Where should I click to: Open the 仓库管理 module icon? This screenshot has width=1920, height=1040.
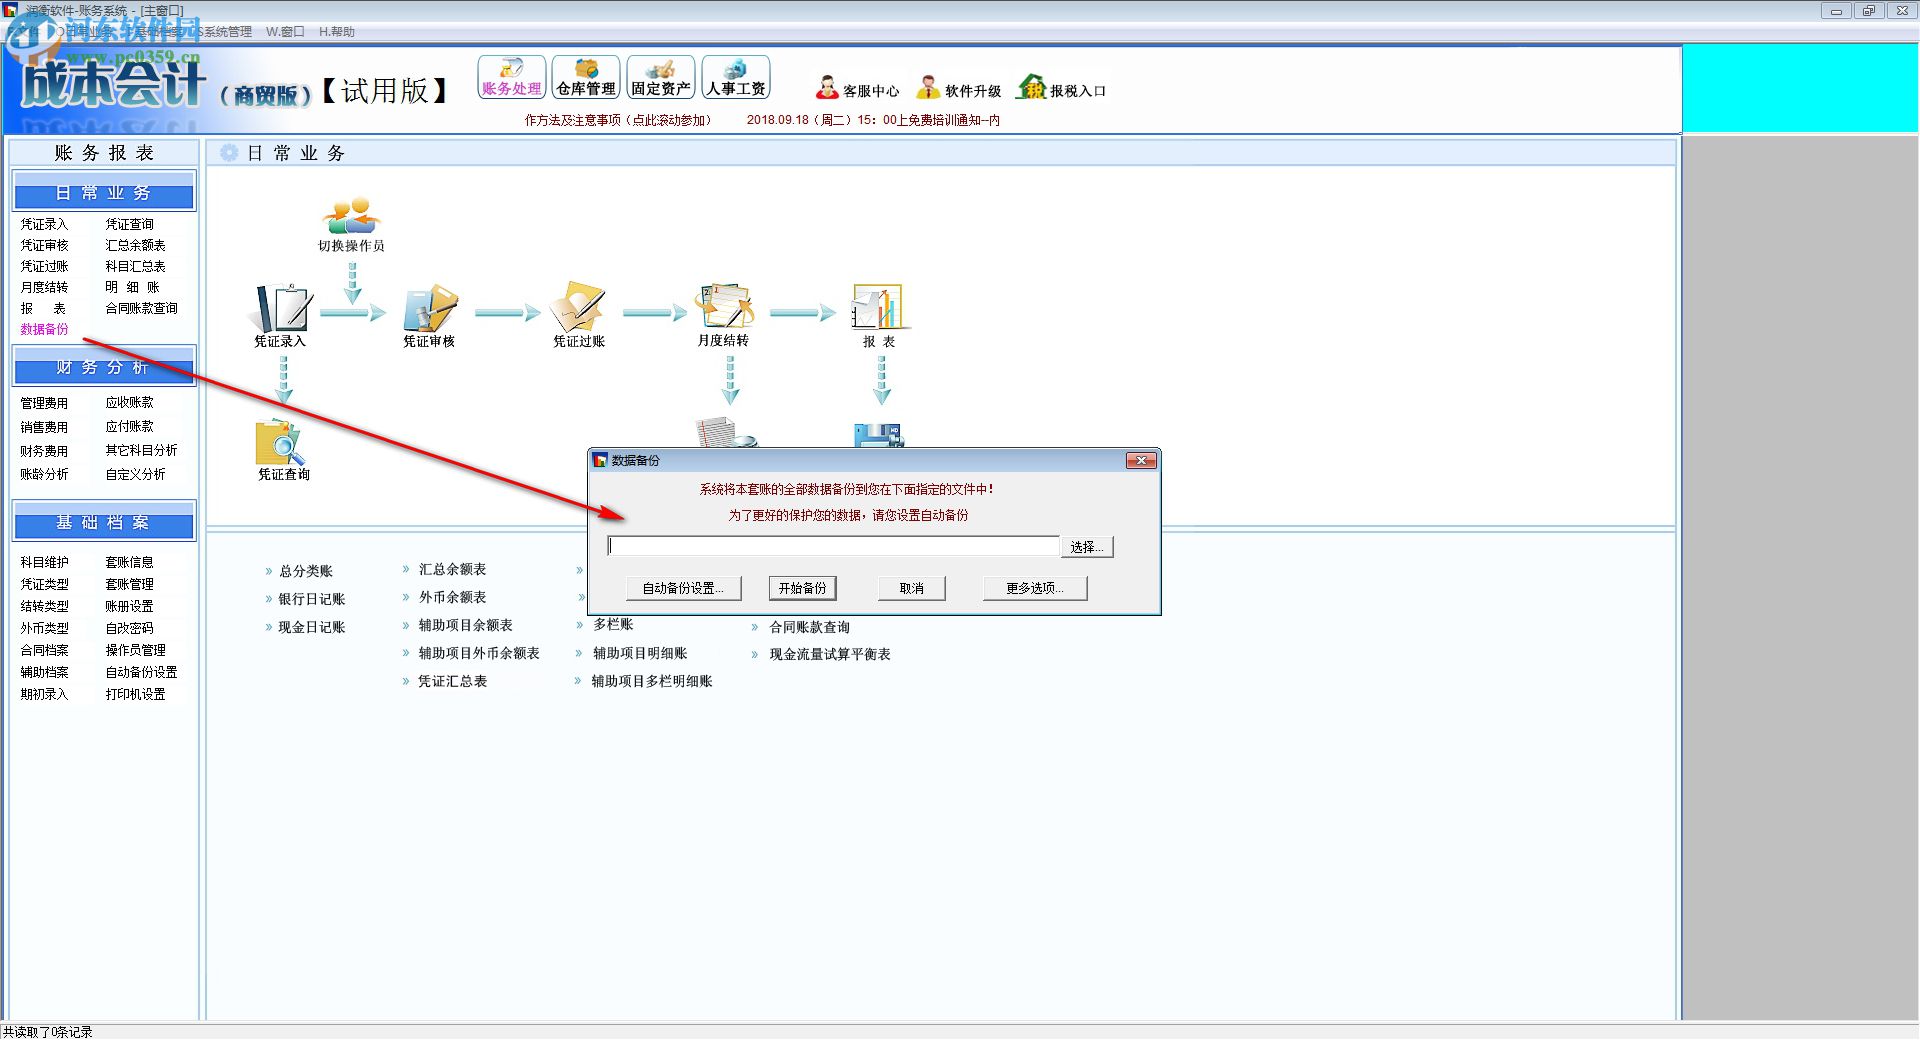(586, 77)
